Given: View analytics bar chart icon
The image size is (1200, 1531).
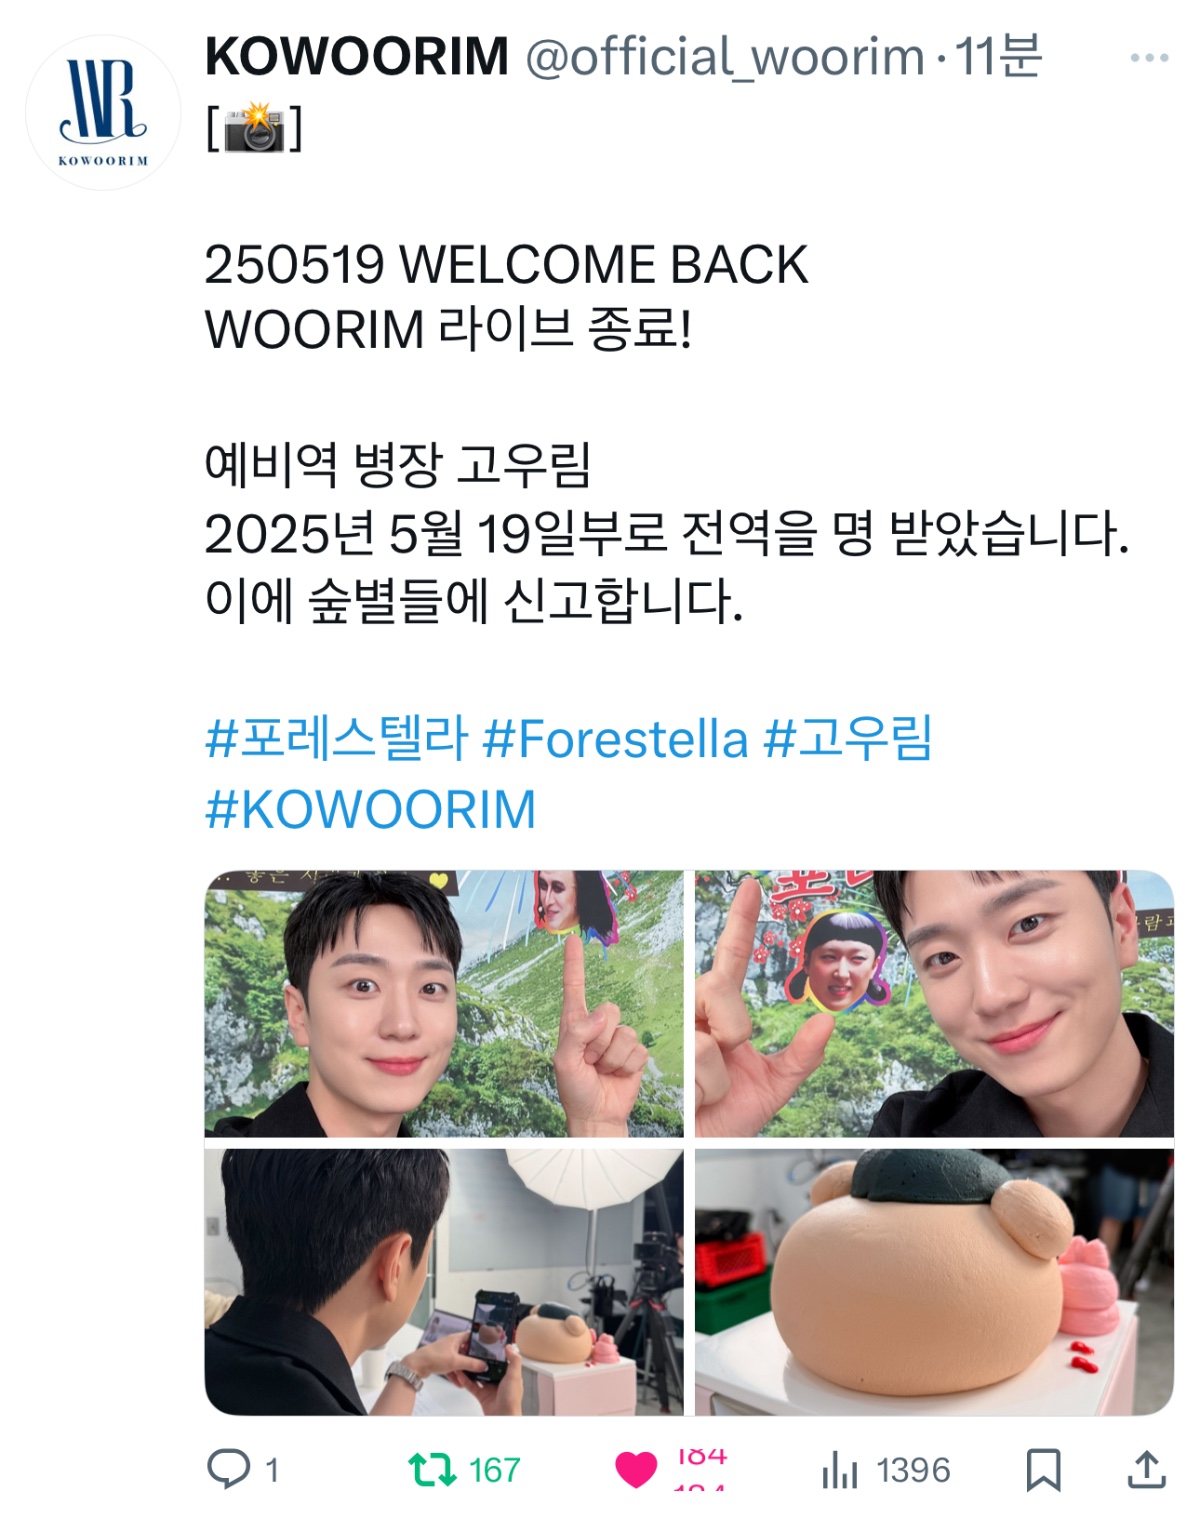Looking at the screenshot, I should tap(840, 1470).
